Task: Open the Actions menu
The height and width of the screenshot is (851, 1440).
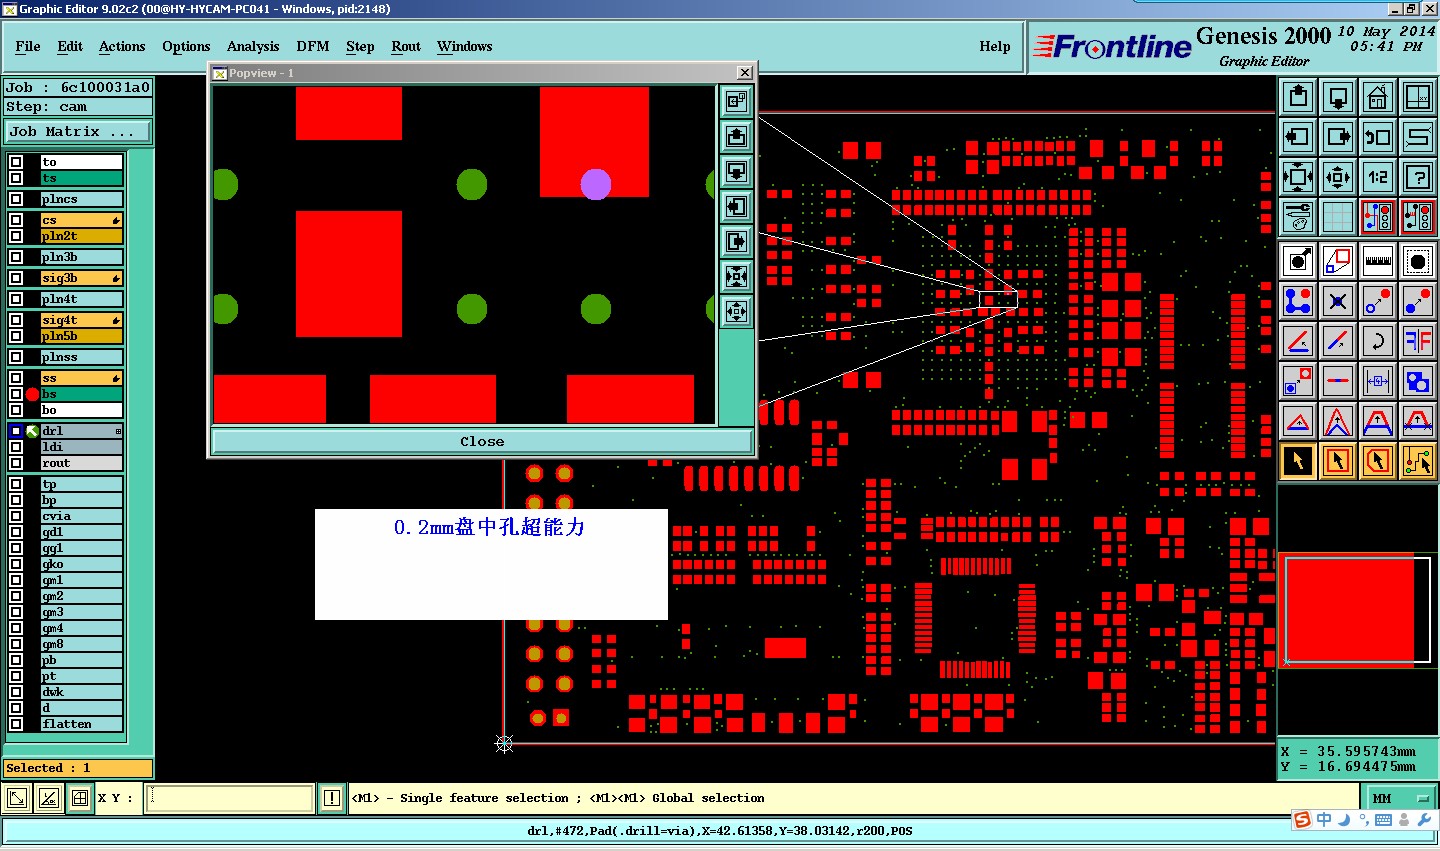Action: tap(122, 46)
